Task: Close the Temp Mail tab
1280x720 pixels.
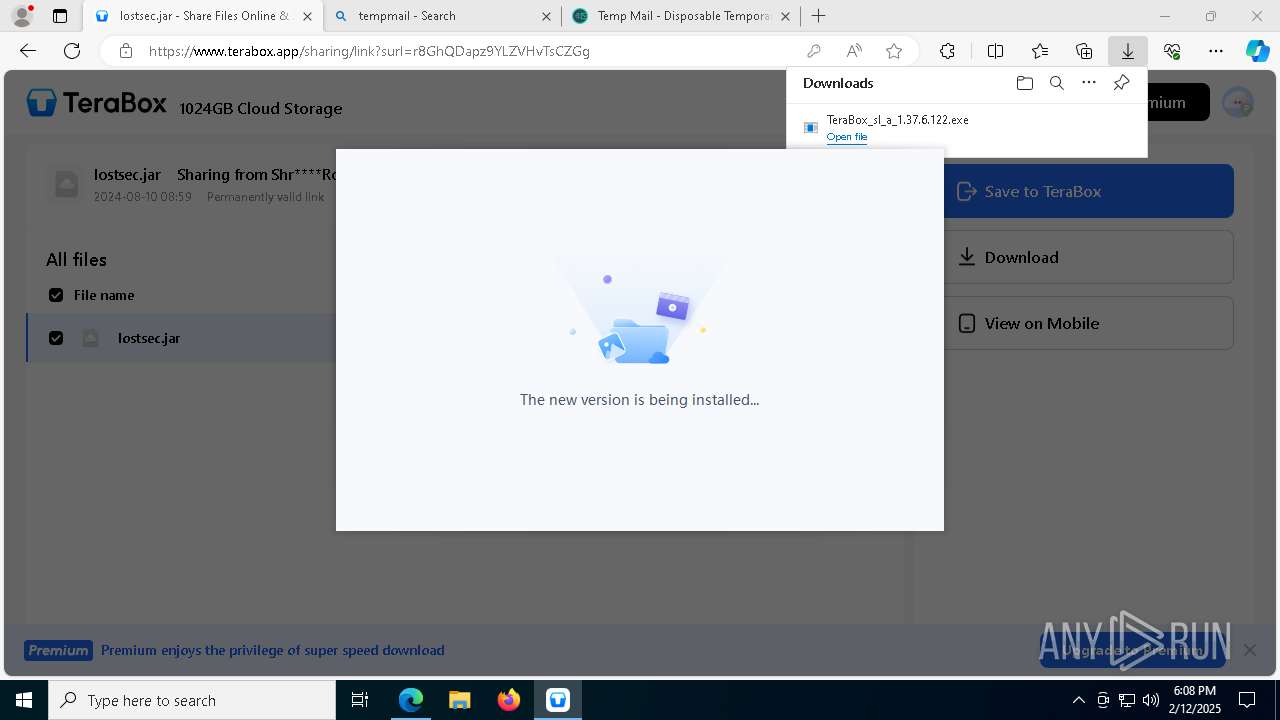Action: tap(785, 16)
